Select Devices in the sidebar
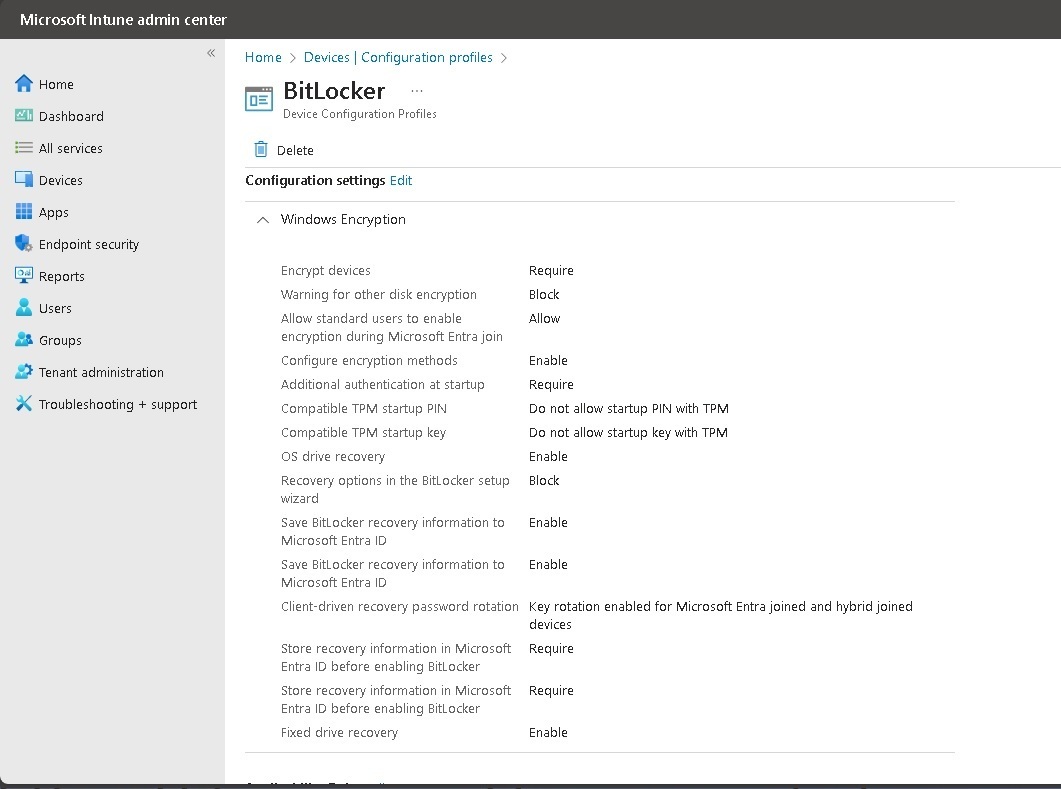 coord(60,180)
